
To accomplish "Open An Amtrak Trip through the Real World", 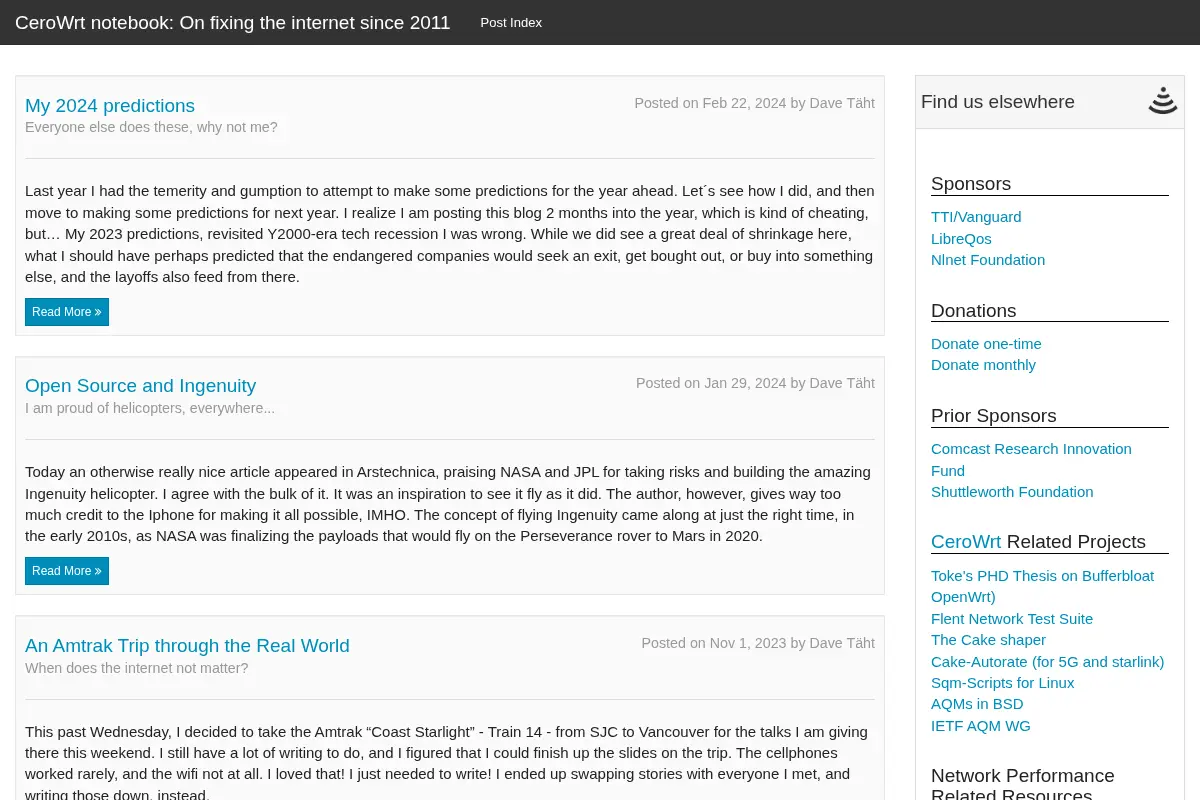I will coord(187,645).
